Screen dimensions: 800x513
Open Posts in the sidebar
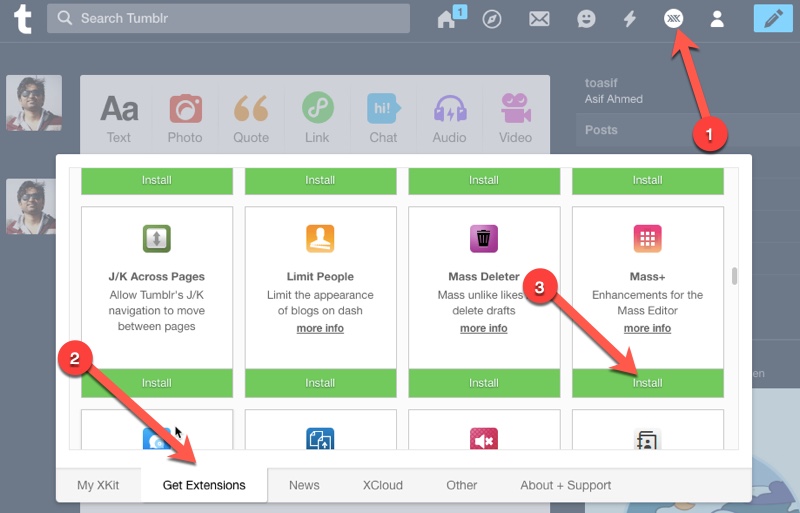pyautogui.click(x=601, y=130)
